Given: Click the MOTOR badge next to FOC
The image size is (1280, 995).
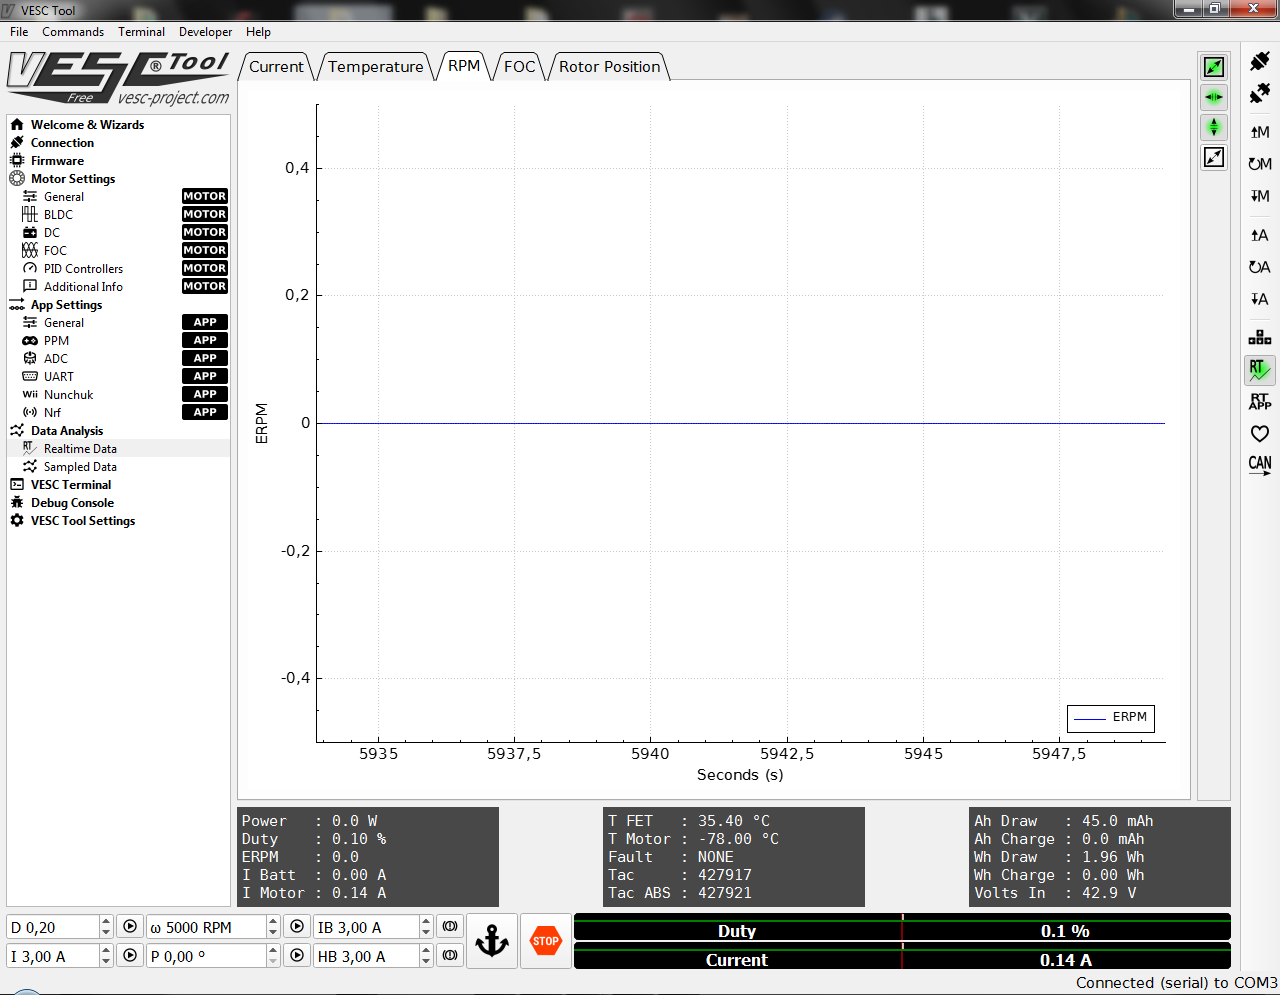Looking at the screenshot, I should pos(204,250).
